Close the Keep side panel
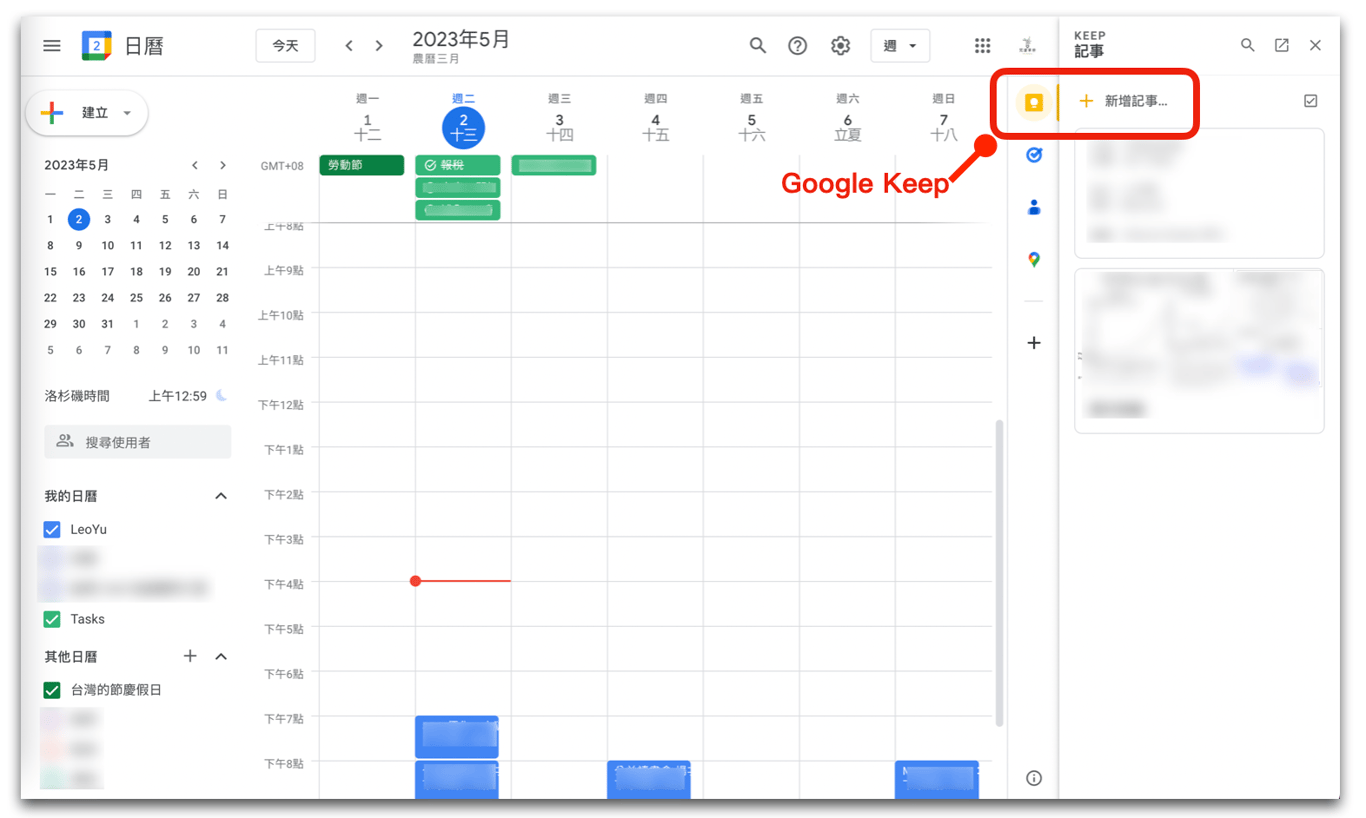This screenshot has width=1366, height=818. coord(1315,45)
